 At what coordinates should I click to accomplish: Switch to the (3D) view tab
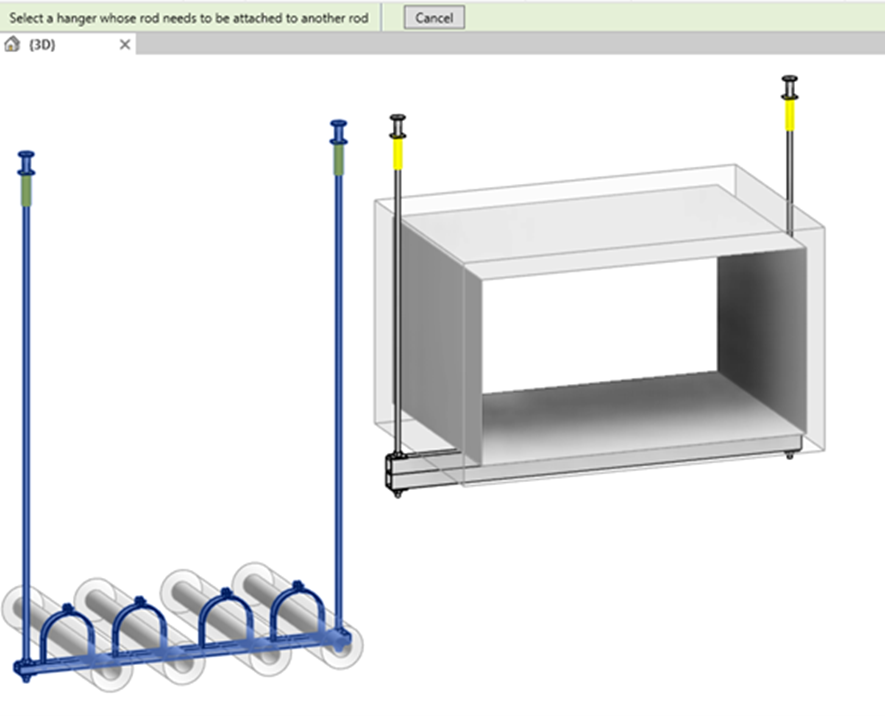click(50, 45)
